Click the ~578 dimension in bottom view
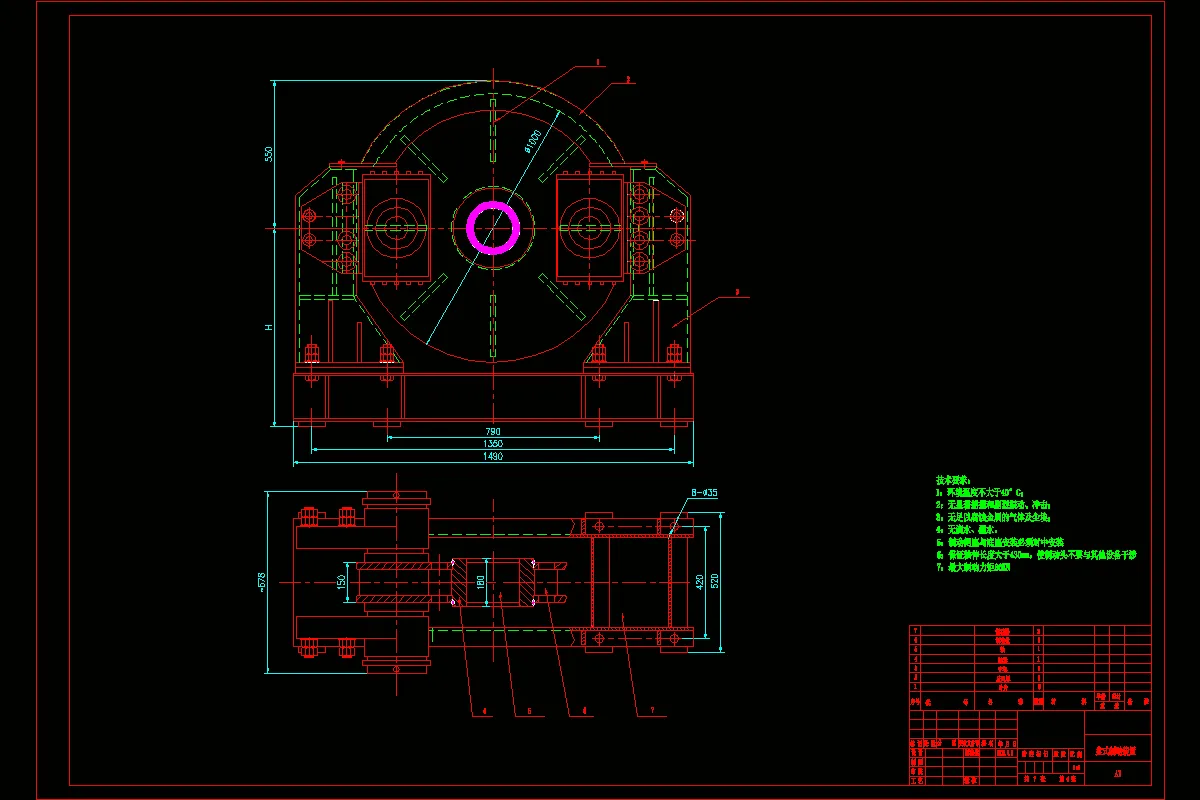1200x800 pixels. pos(261,582)
